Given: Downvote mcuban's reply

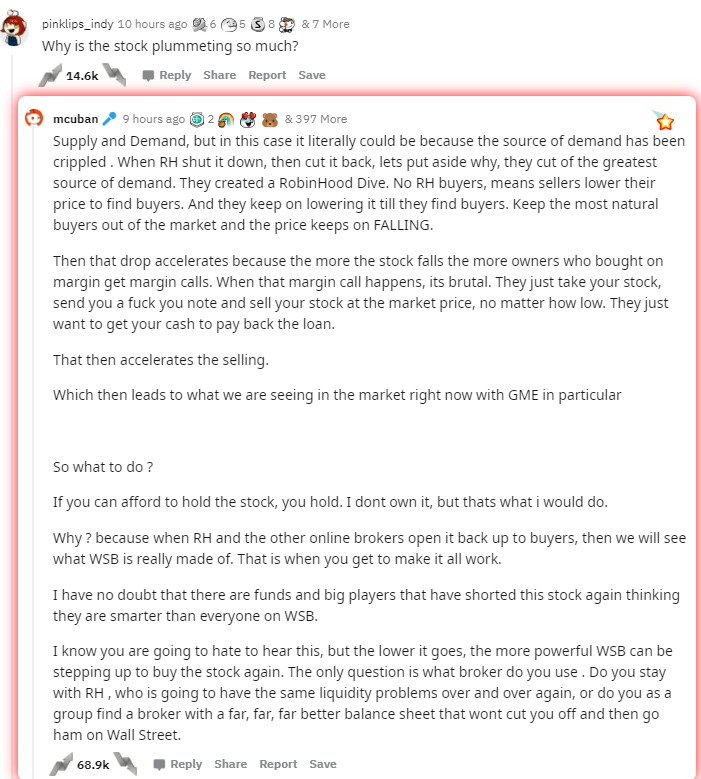Looking at the screenshot, I should pyautogui.click(x=125, y=764).
